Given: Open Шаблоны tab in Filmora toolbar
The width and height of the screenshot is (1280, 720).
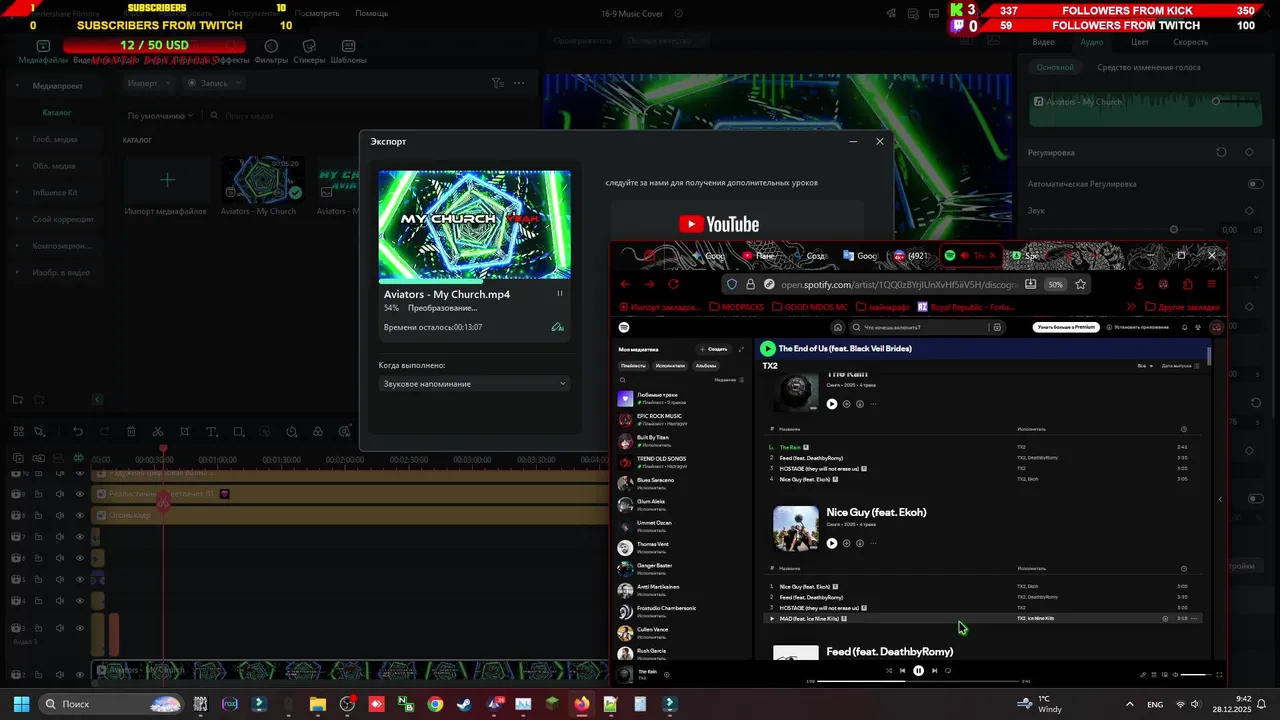Looking at the screenshot, I should [x=349, y=53].
